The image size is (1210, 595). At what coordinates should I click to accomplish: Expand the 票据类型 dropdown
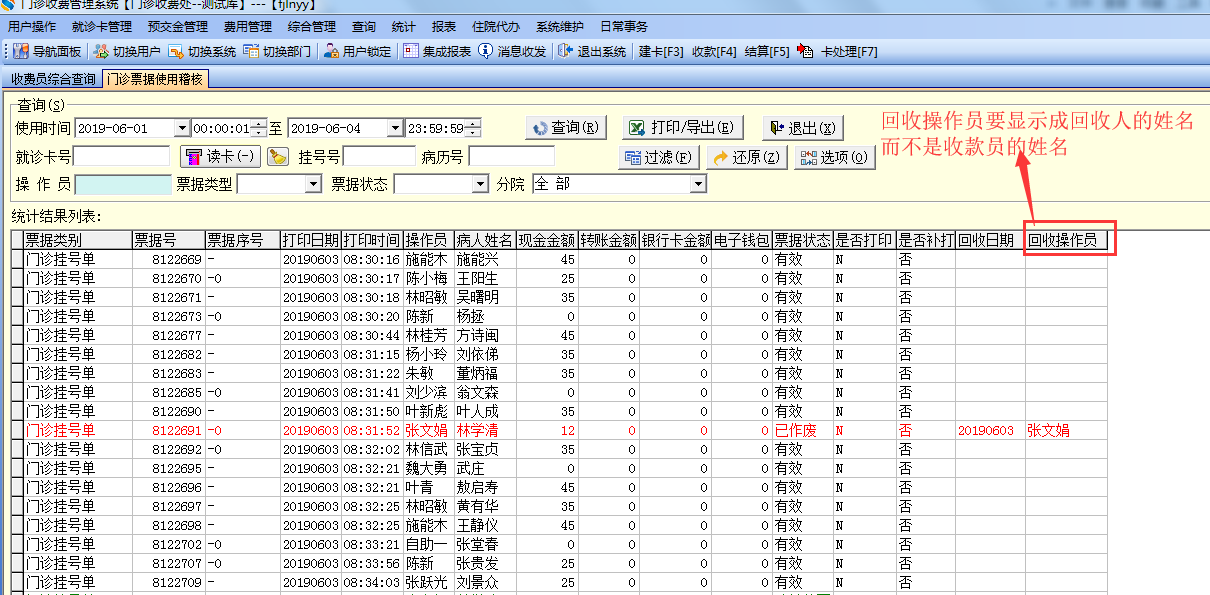point(314,185)
